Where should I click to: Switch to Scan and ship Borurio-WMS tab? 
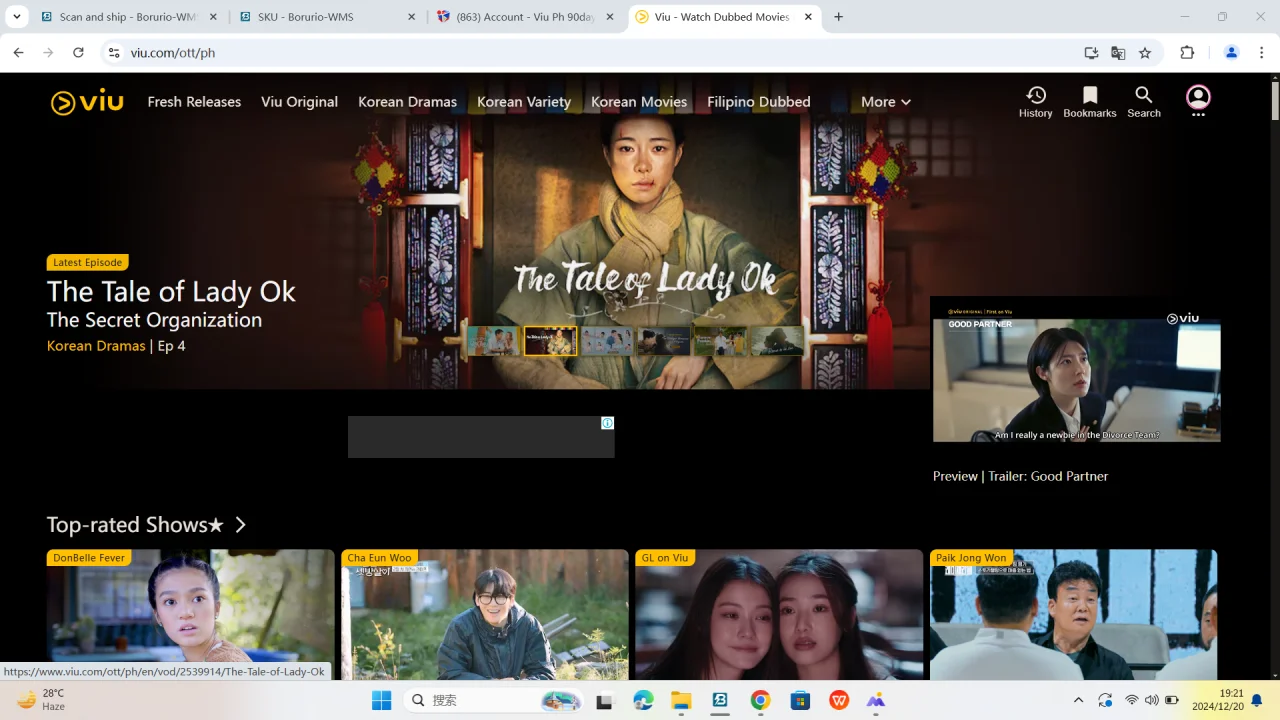point(130,17)
